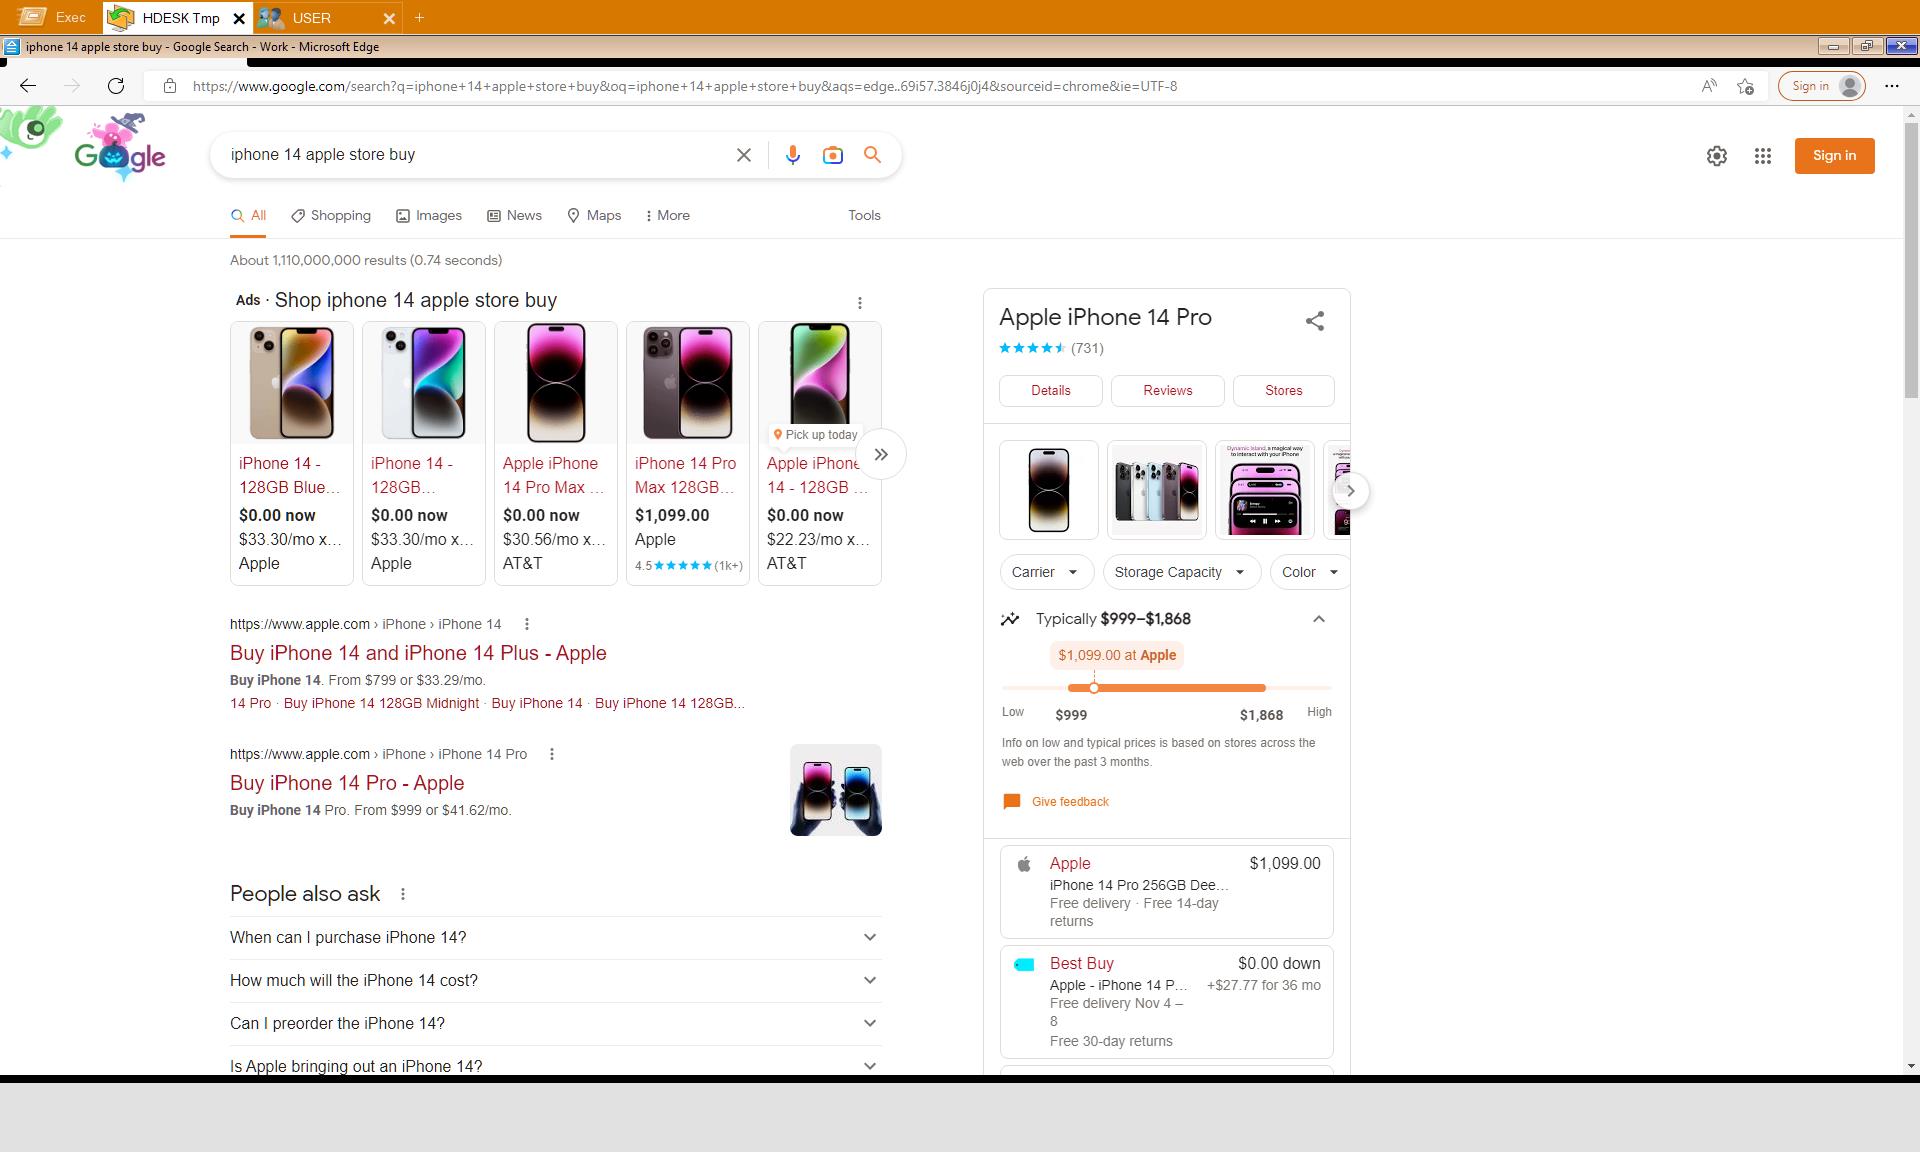Click Edge profile Sign in button

[1823, 86]
